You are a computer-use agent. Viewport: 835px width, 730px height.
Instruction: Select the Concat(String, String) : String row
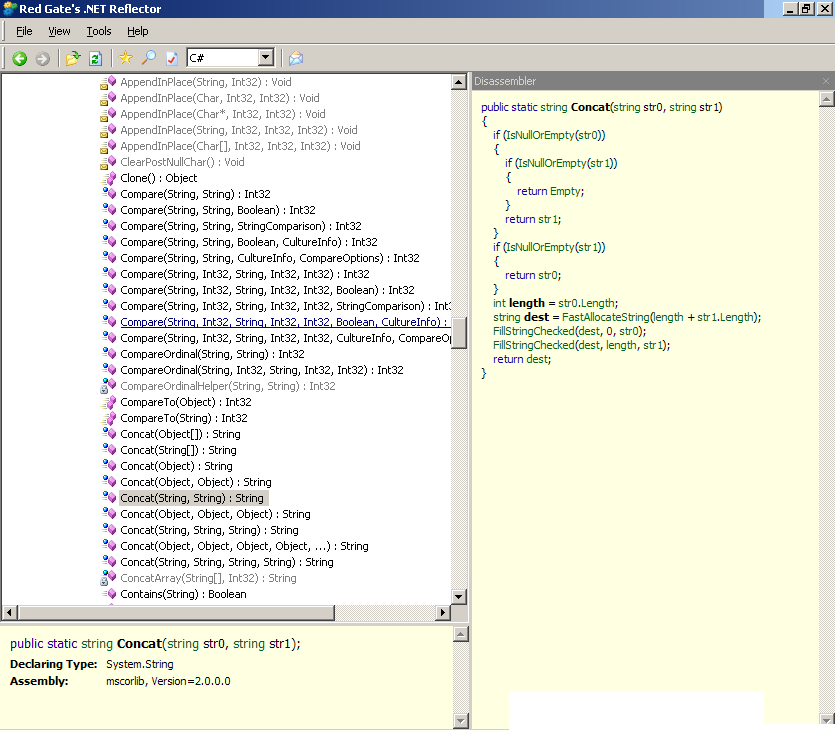(x=192, y=498)
